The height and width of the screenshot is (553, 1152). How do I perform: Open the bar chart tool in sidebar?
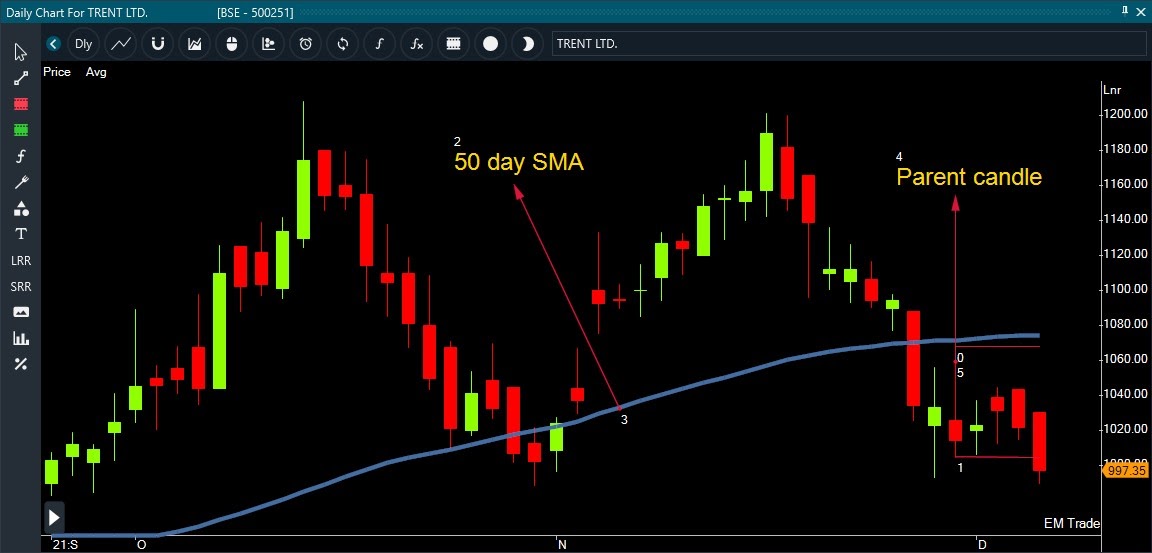(x=21, y=339)
